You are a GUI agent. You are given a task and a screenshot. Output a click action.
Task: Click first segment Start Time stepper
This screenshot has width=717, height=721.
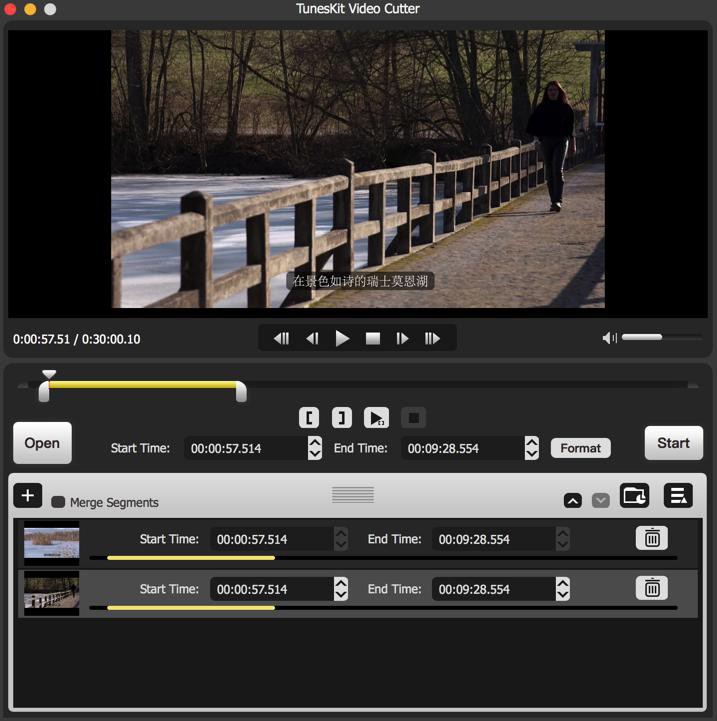tap(341, 539)
